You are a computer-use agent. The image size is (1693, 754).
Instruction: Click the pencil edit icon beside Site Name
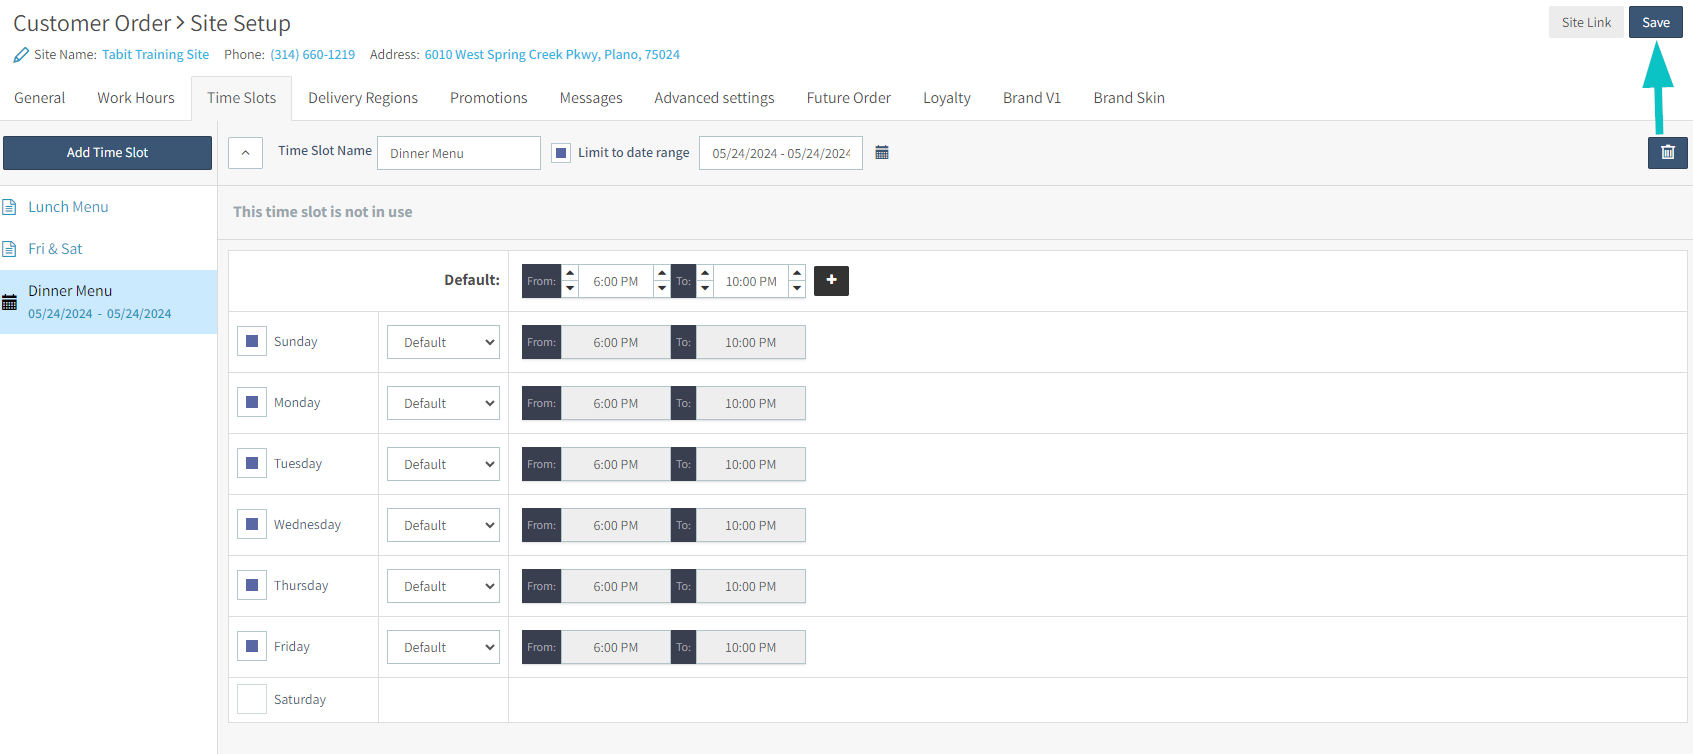pos(21,55)
